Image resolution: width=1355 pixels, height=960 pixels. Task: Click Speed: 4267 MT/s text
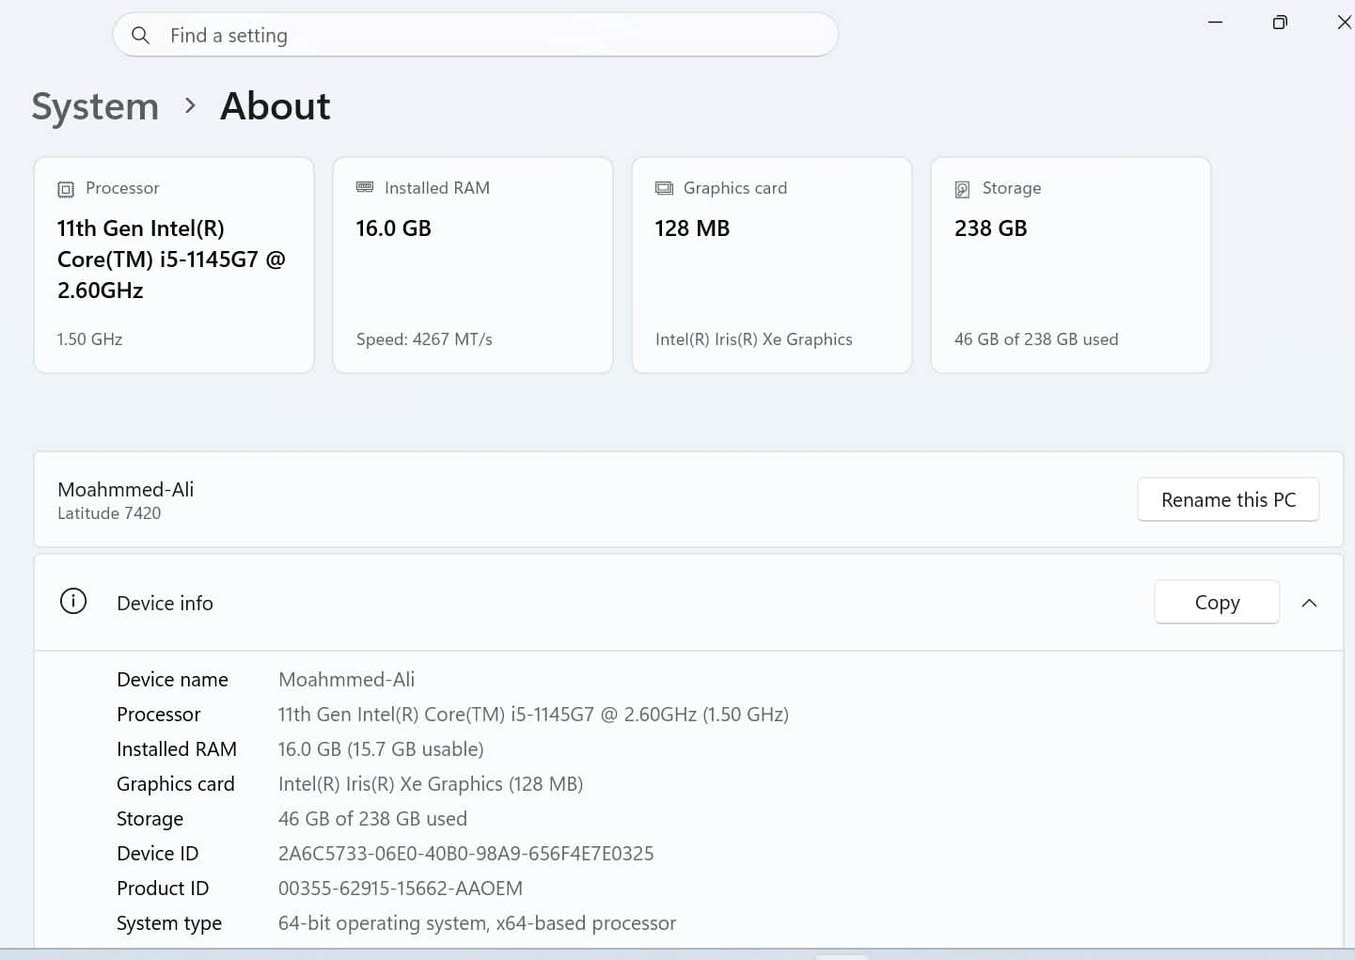click(x=424, y=339)
